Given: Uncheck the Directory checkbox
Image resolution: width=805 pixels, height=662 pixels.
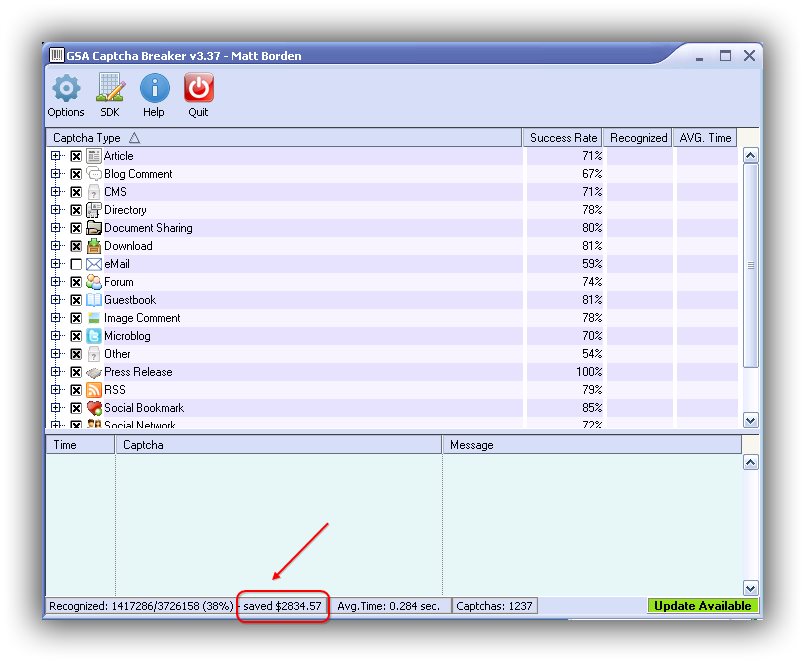Looking at the screenshot, I should tap(76, 210).
